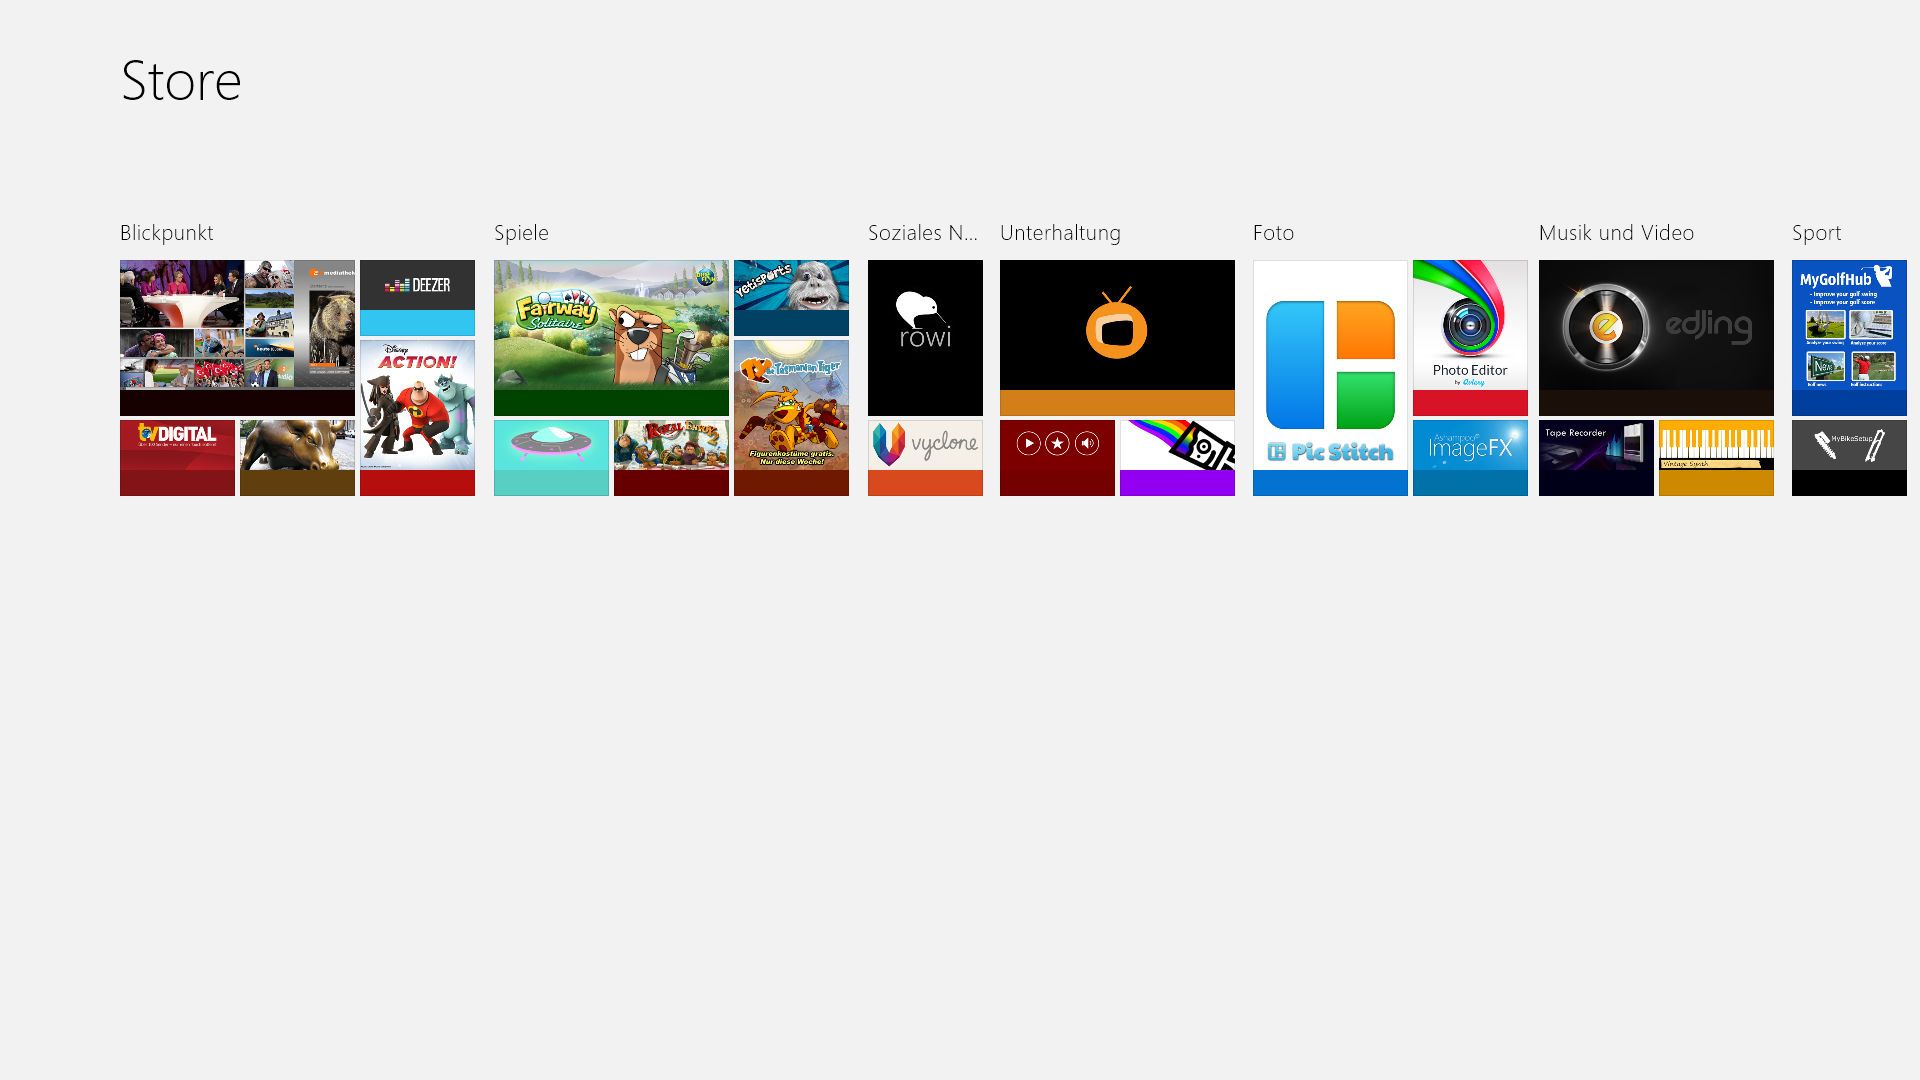This screenshot has width=1920, height=1080.
Task: Open the Pic Stitch app tile
Action: point(1329,377)
